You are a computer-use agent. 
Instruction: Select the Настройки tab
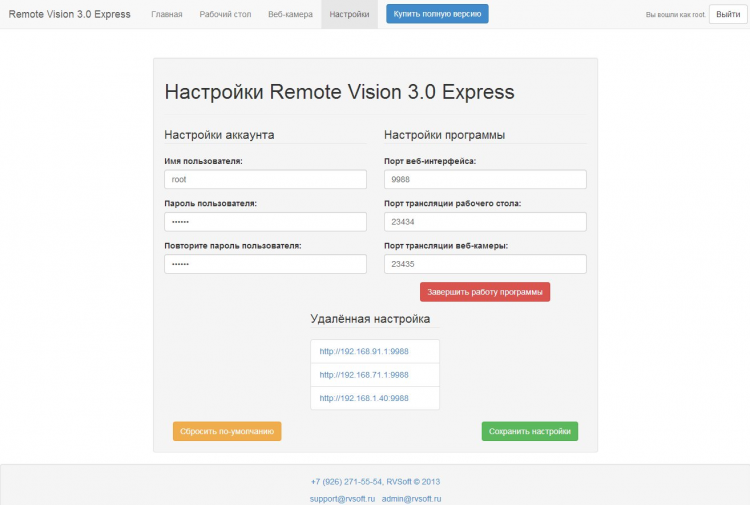349,14
